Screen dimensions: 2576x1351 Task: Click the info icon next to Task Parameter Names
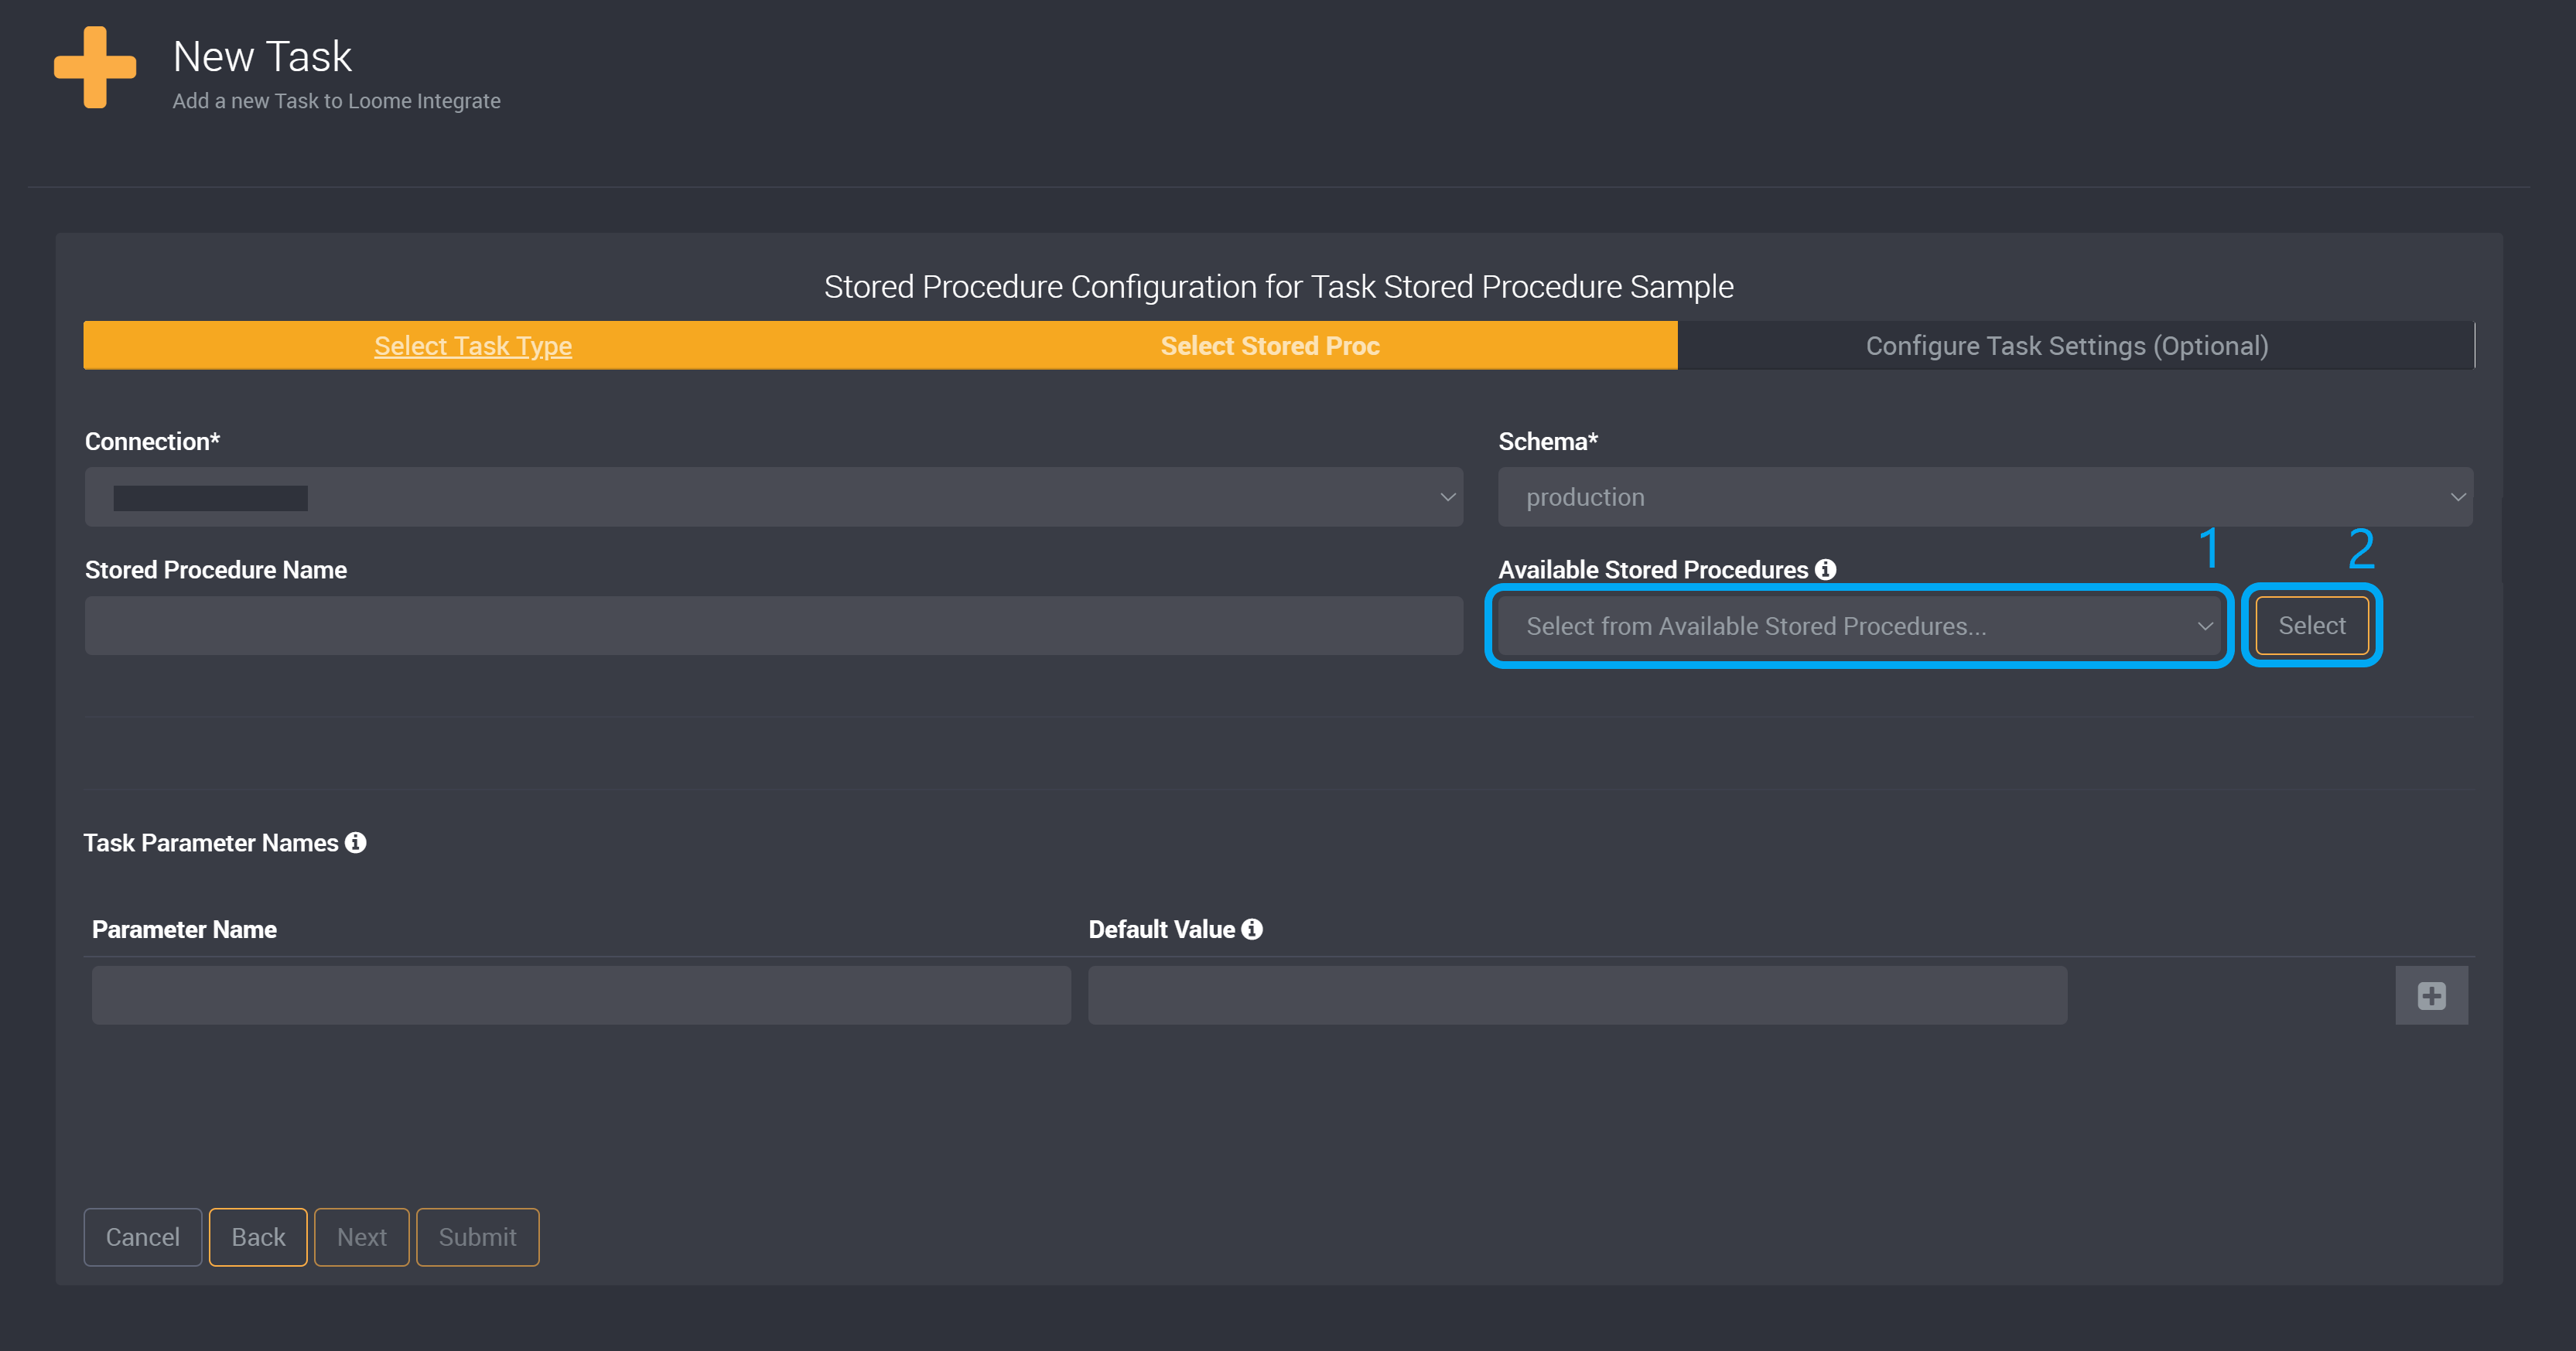(355, 842)
